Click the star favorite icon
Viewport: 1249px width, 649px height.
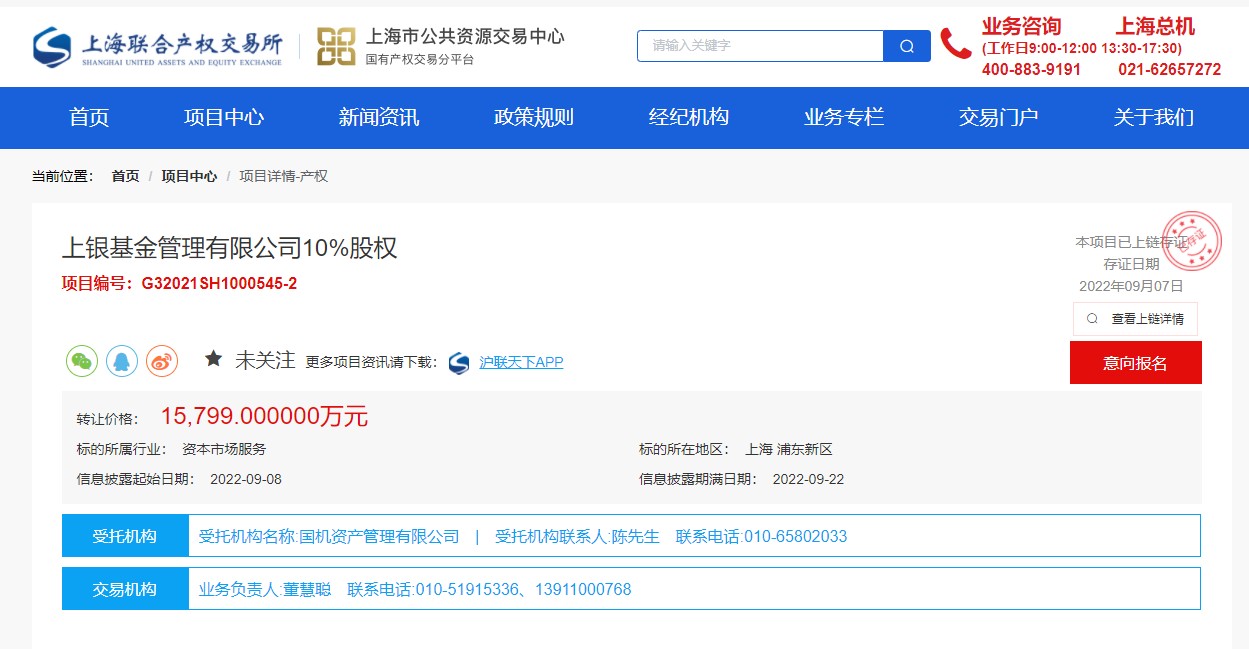(x=214, y=359)
